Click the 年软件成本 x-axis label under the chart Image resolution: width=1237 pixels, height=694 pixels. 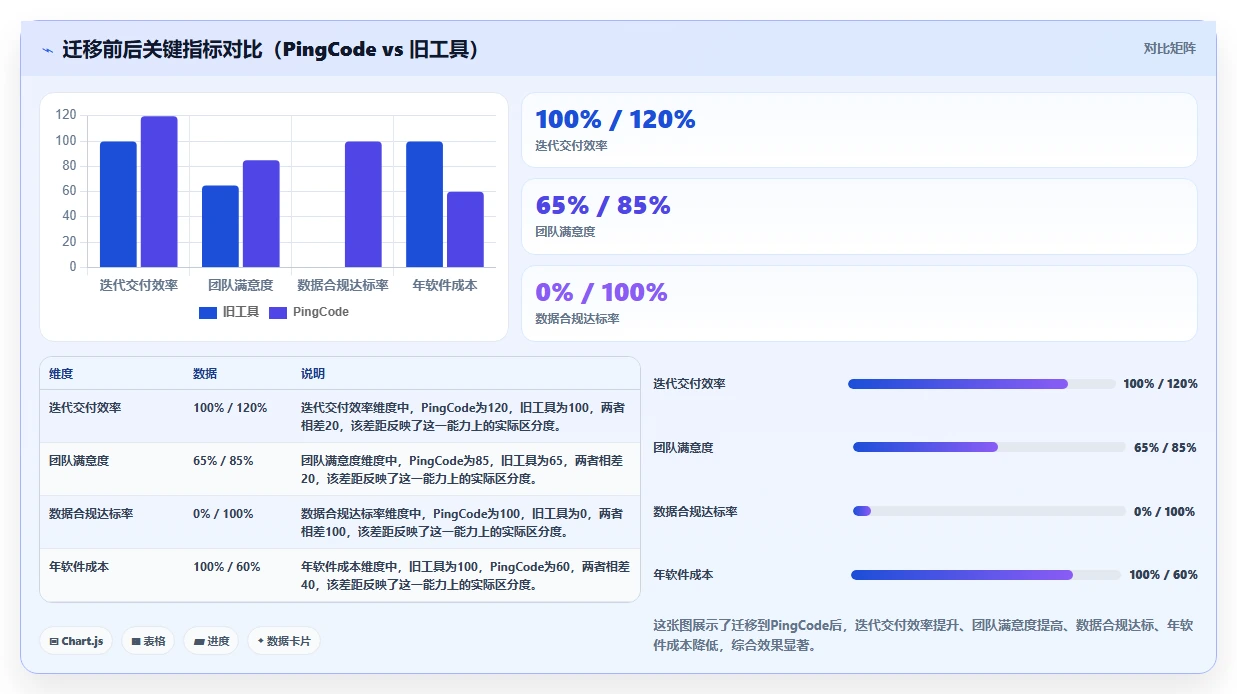[x=445, y=285]
